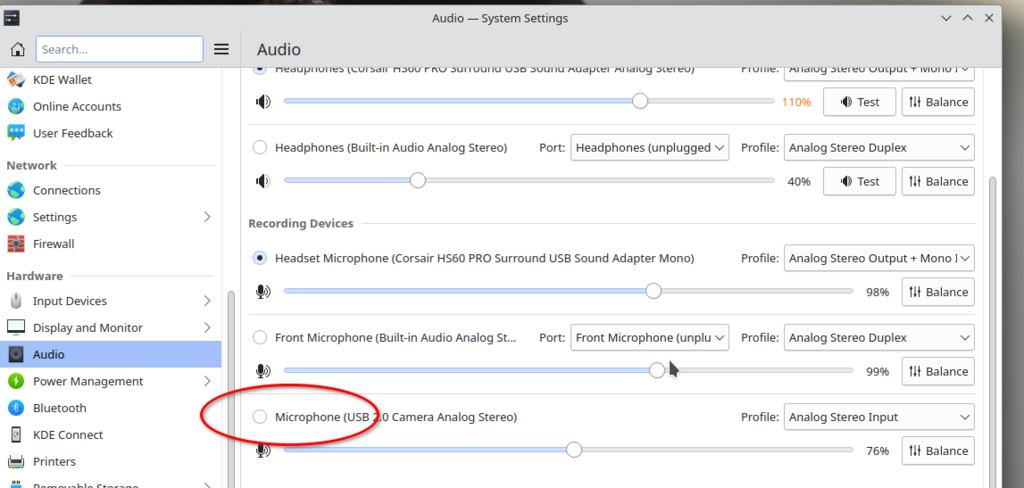Mute the Corsair headphones via speaker icon
The width and height of the screenshot is (1024, 488).
[263, 102]
